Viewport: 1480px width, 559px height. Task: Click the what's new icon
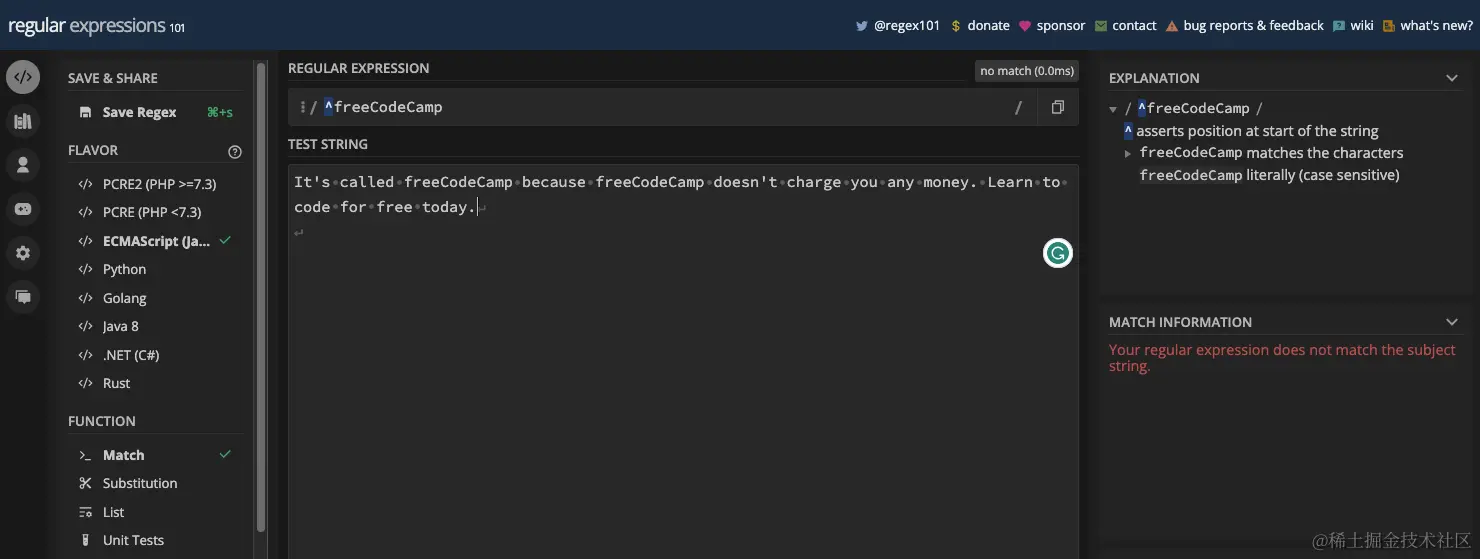coord(1389,26)
